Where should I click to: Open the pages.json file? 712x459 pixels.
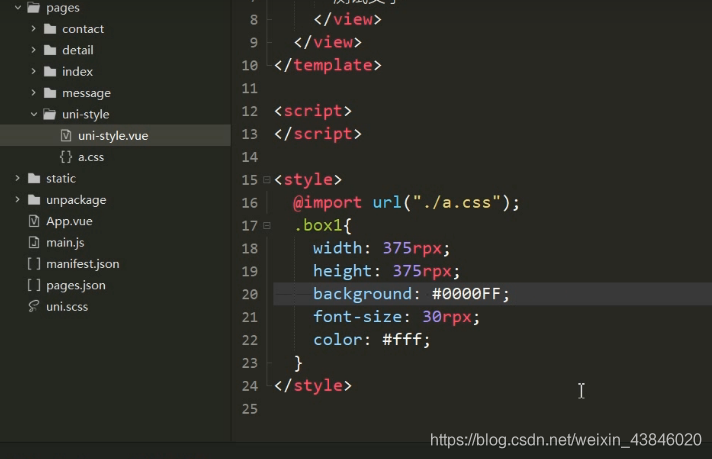[76, 285]
